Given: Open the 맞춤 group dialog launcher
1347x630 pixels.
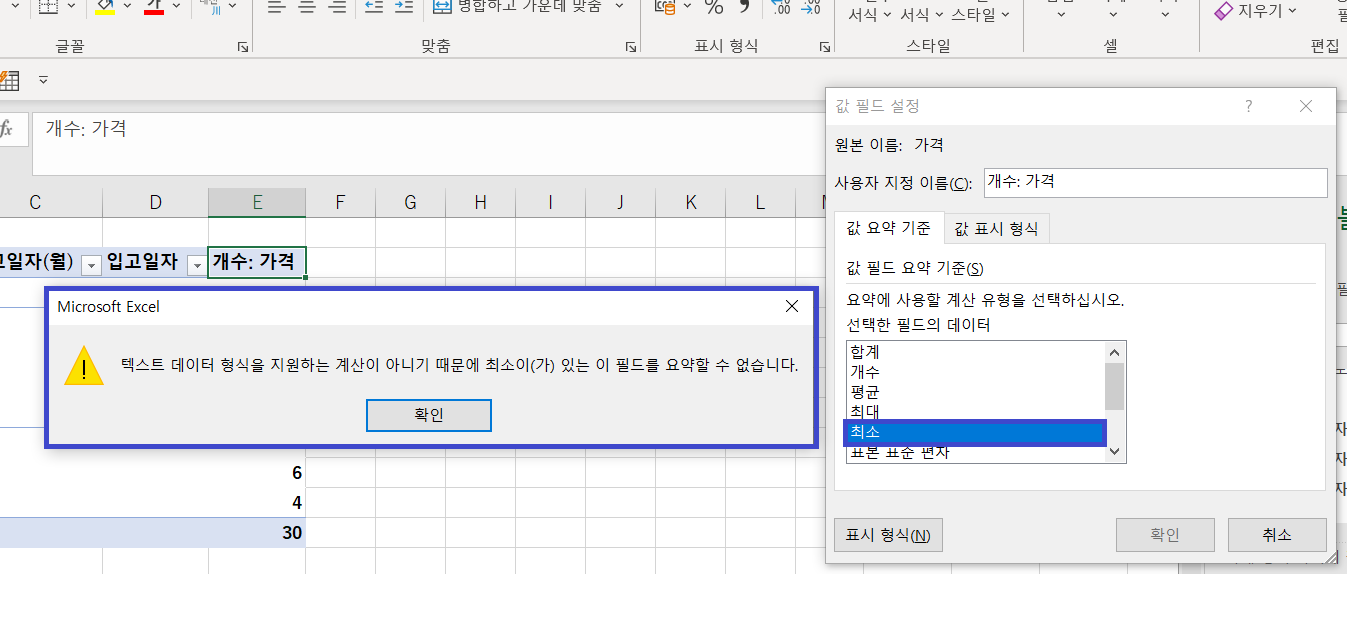Looking at the screenshot, I should point(630,47).
